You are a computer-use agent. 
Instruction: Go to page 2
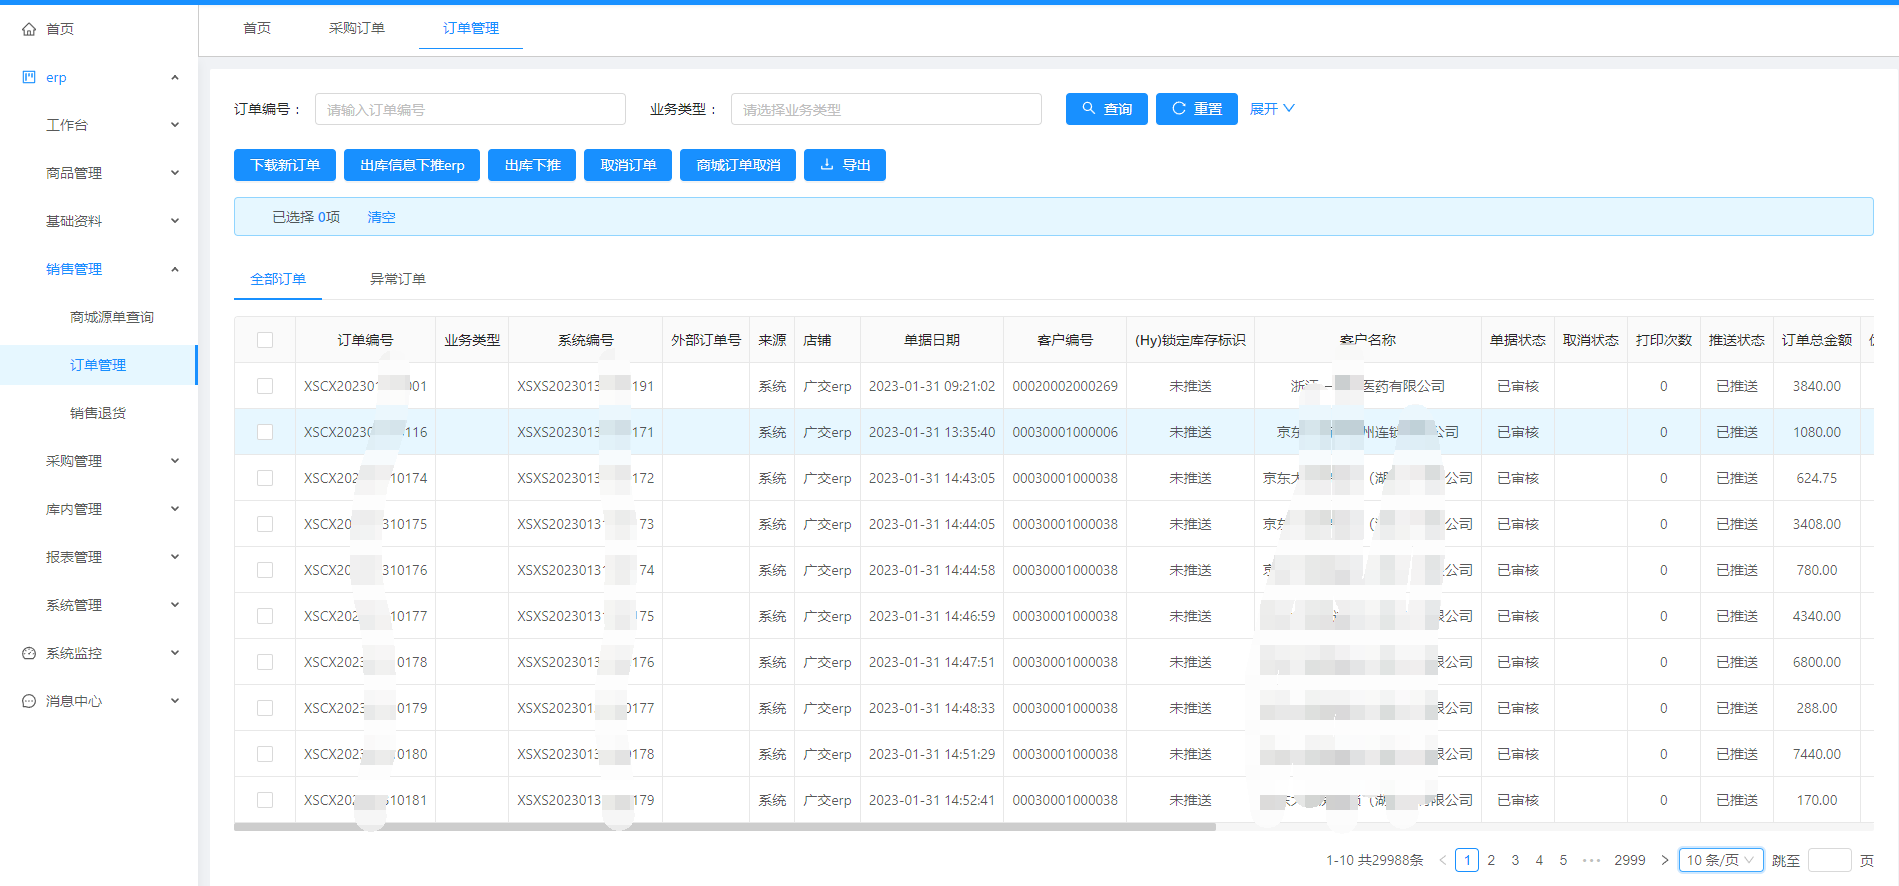pyautogui.click(x=1491, y=860)
